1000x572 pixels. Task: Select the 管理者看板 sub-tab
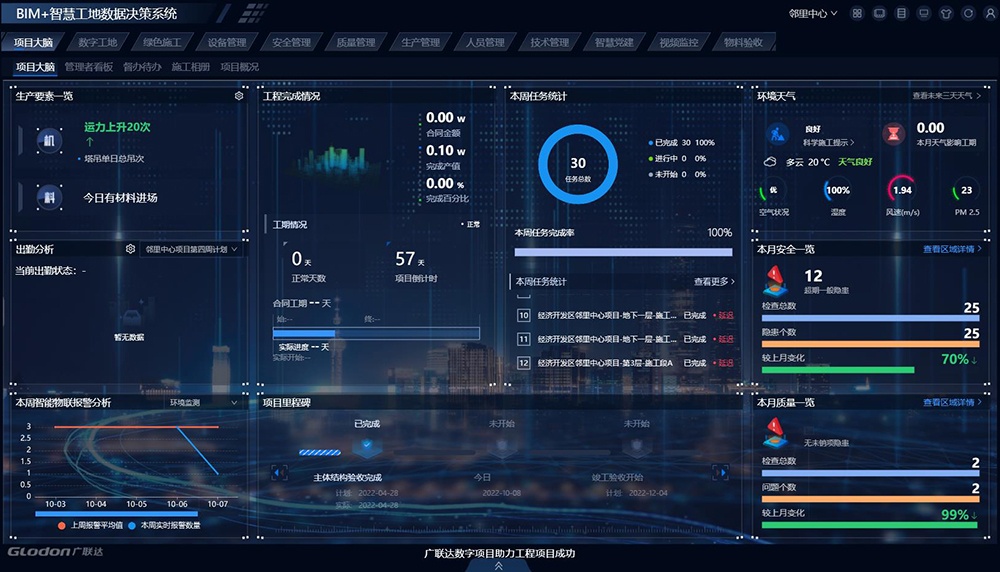coord(89,67)
